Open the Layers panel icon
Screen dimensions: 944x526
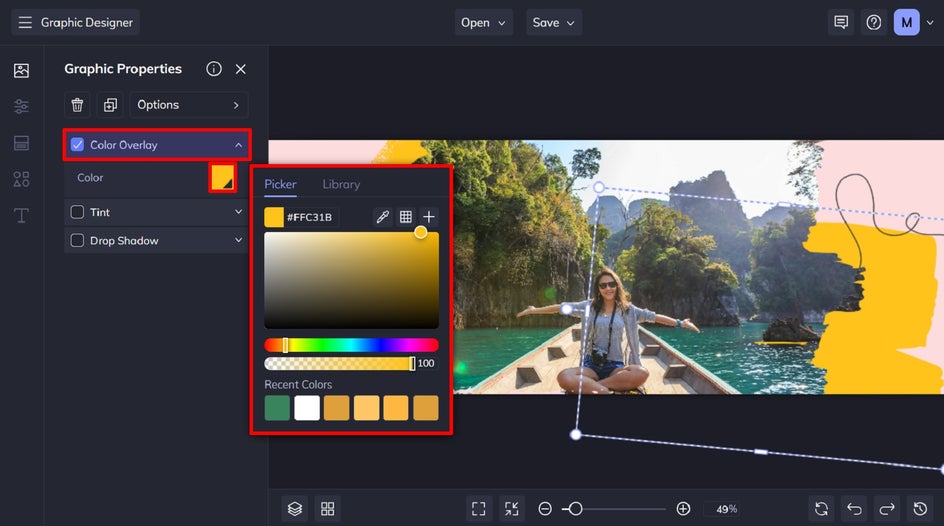(294, 509)
